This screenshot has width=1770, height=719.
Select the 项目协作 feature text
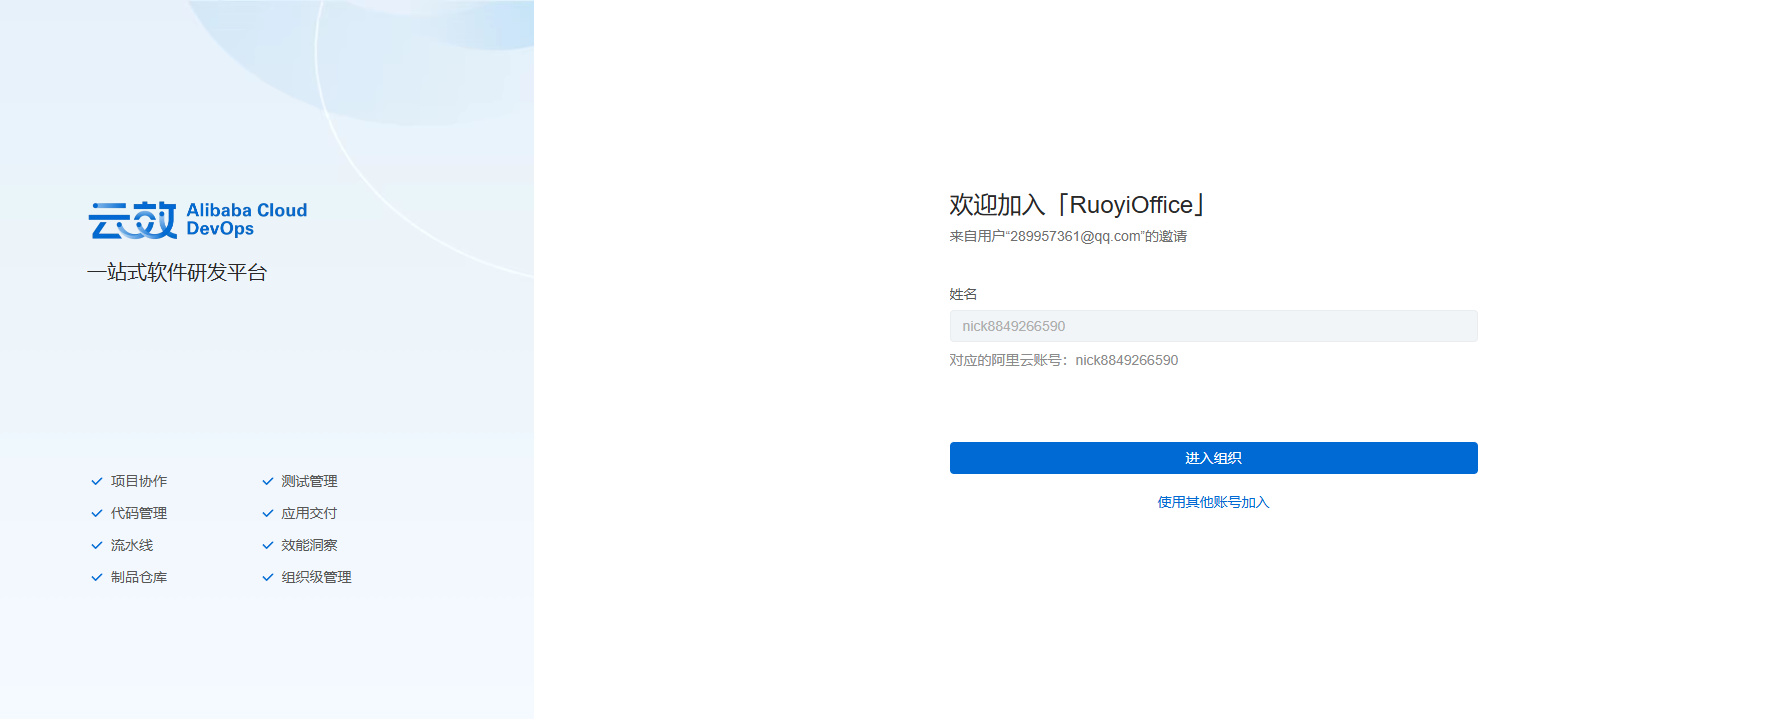pyautogui.click(x=139, y=481)
